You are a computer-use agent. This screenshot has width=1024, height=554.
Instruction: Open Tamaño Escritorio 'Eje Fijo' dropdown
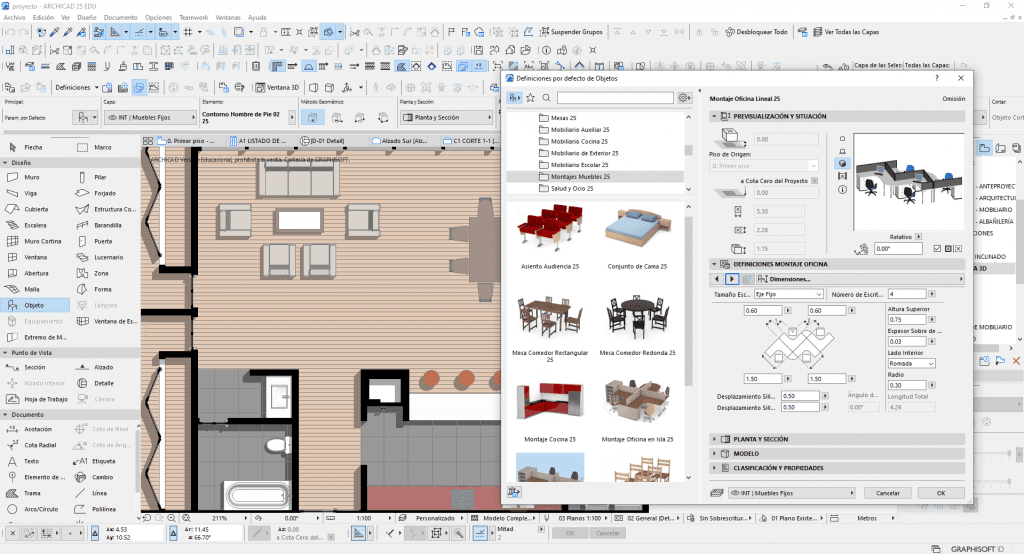788,294
